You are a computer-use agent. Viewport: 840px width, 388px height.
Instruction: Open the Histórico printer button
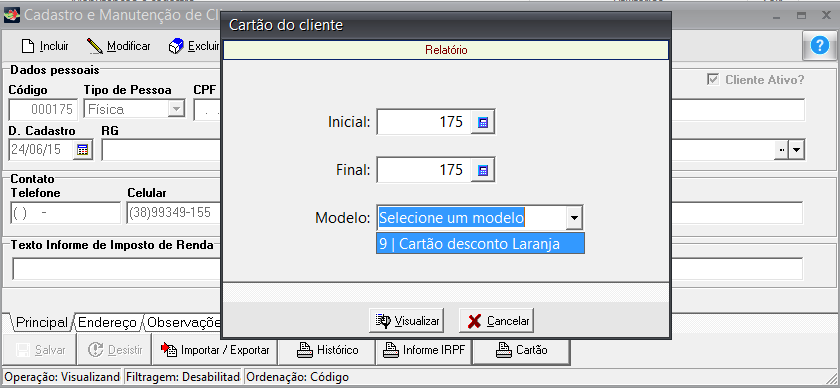click(326, 350)
